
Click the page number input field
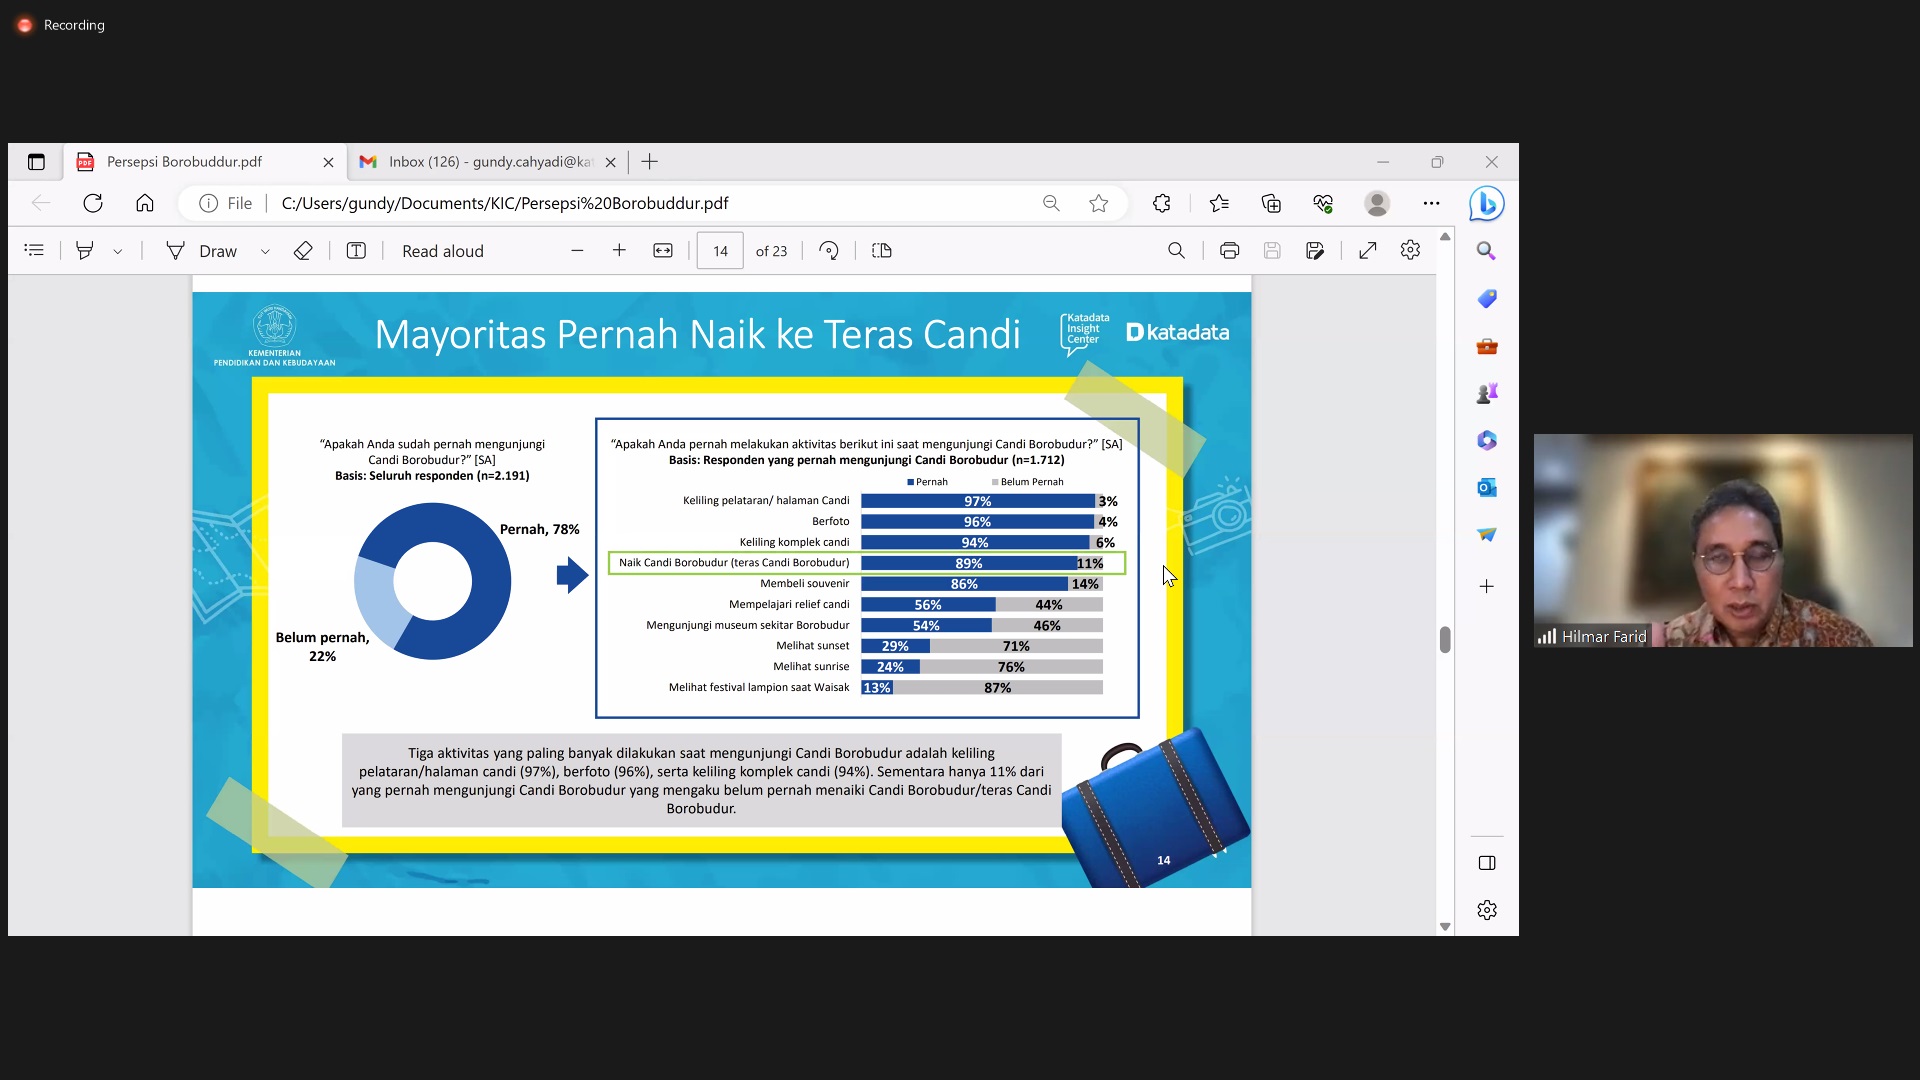pos(720,251)
